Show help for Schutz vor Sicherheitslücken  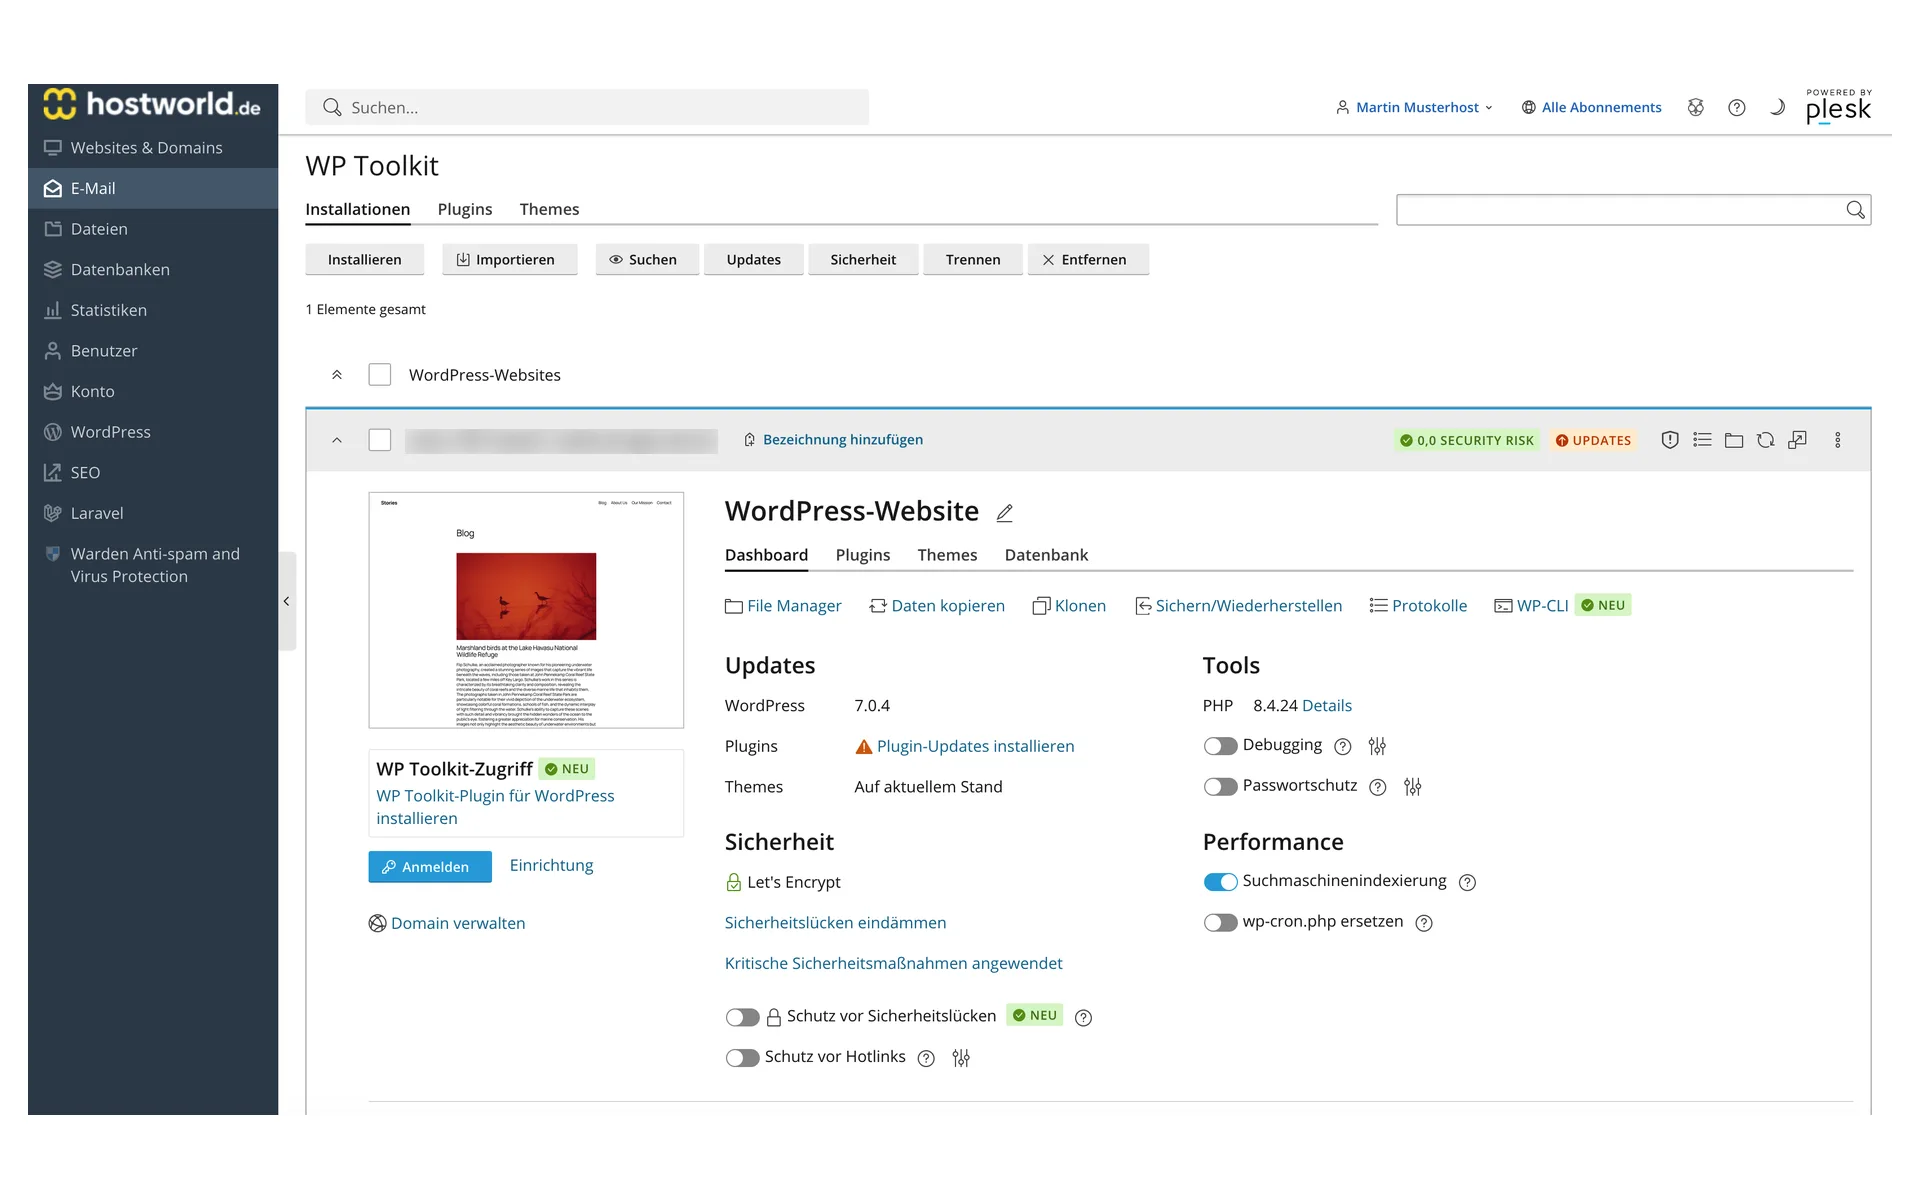tap(1083, 1017)
